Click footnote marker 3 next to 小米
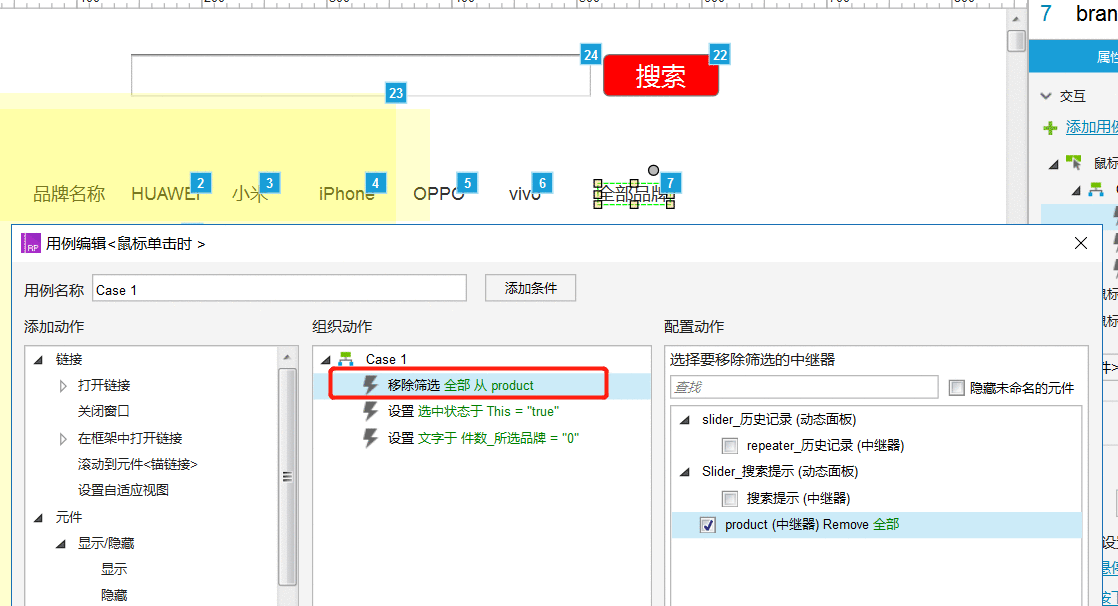This screenshot has height=606, width=1118. (270, 183)
